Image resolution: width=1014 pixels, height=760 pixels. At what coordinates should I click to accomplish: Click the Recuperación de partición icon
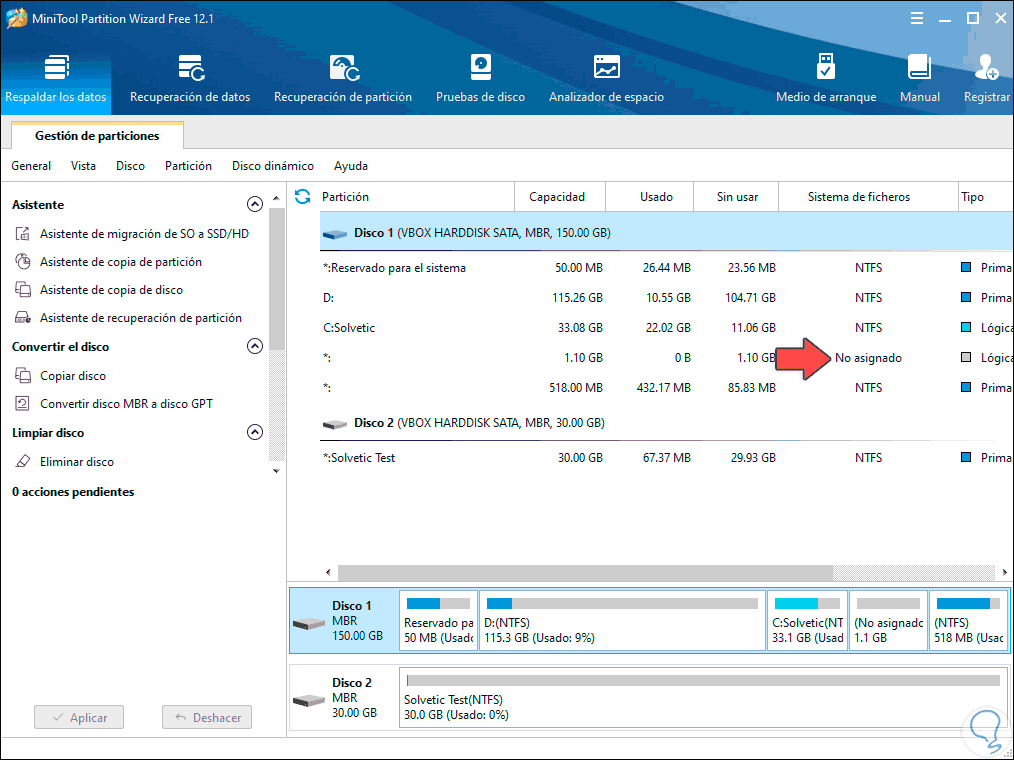click(x=343, y=68)
